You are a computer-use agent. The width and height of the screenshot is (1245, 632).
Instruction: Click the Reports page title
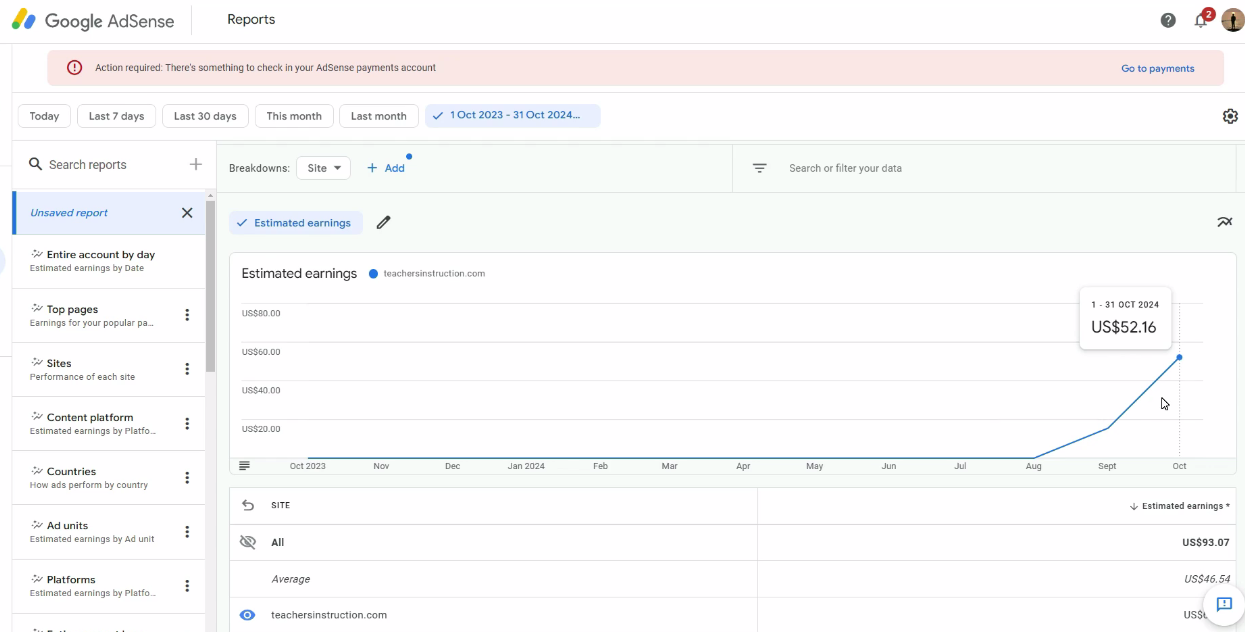[251, 20]
